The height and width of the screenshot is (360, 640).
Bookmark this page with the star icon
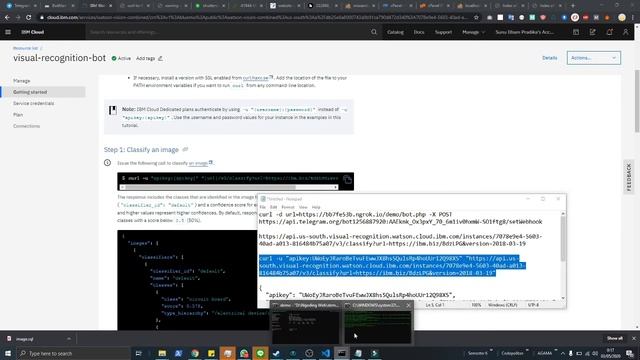tap(476, 18)
